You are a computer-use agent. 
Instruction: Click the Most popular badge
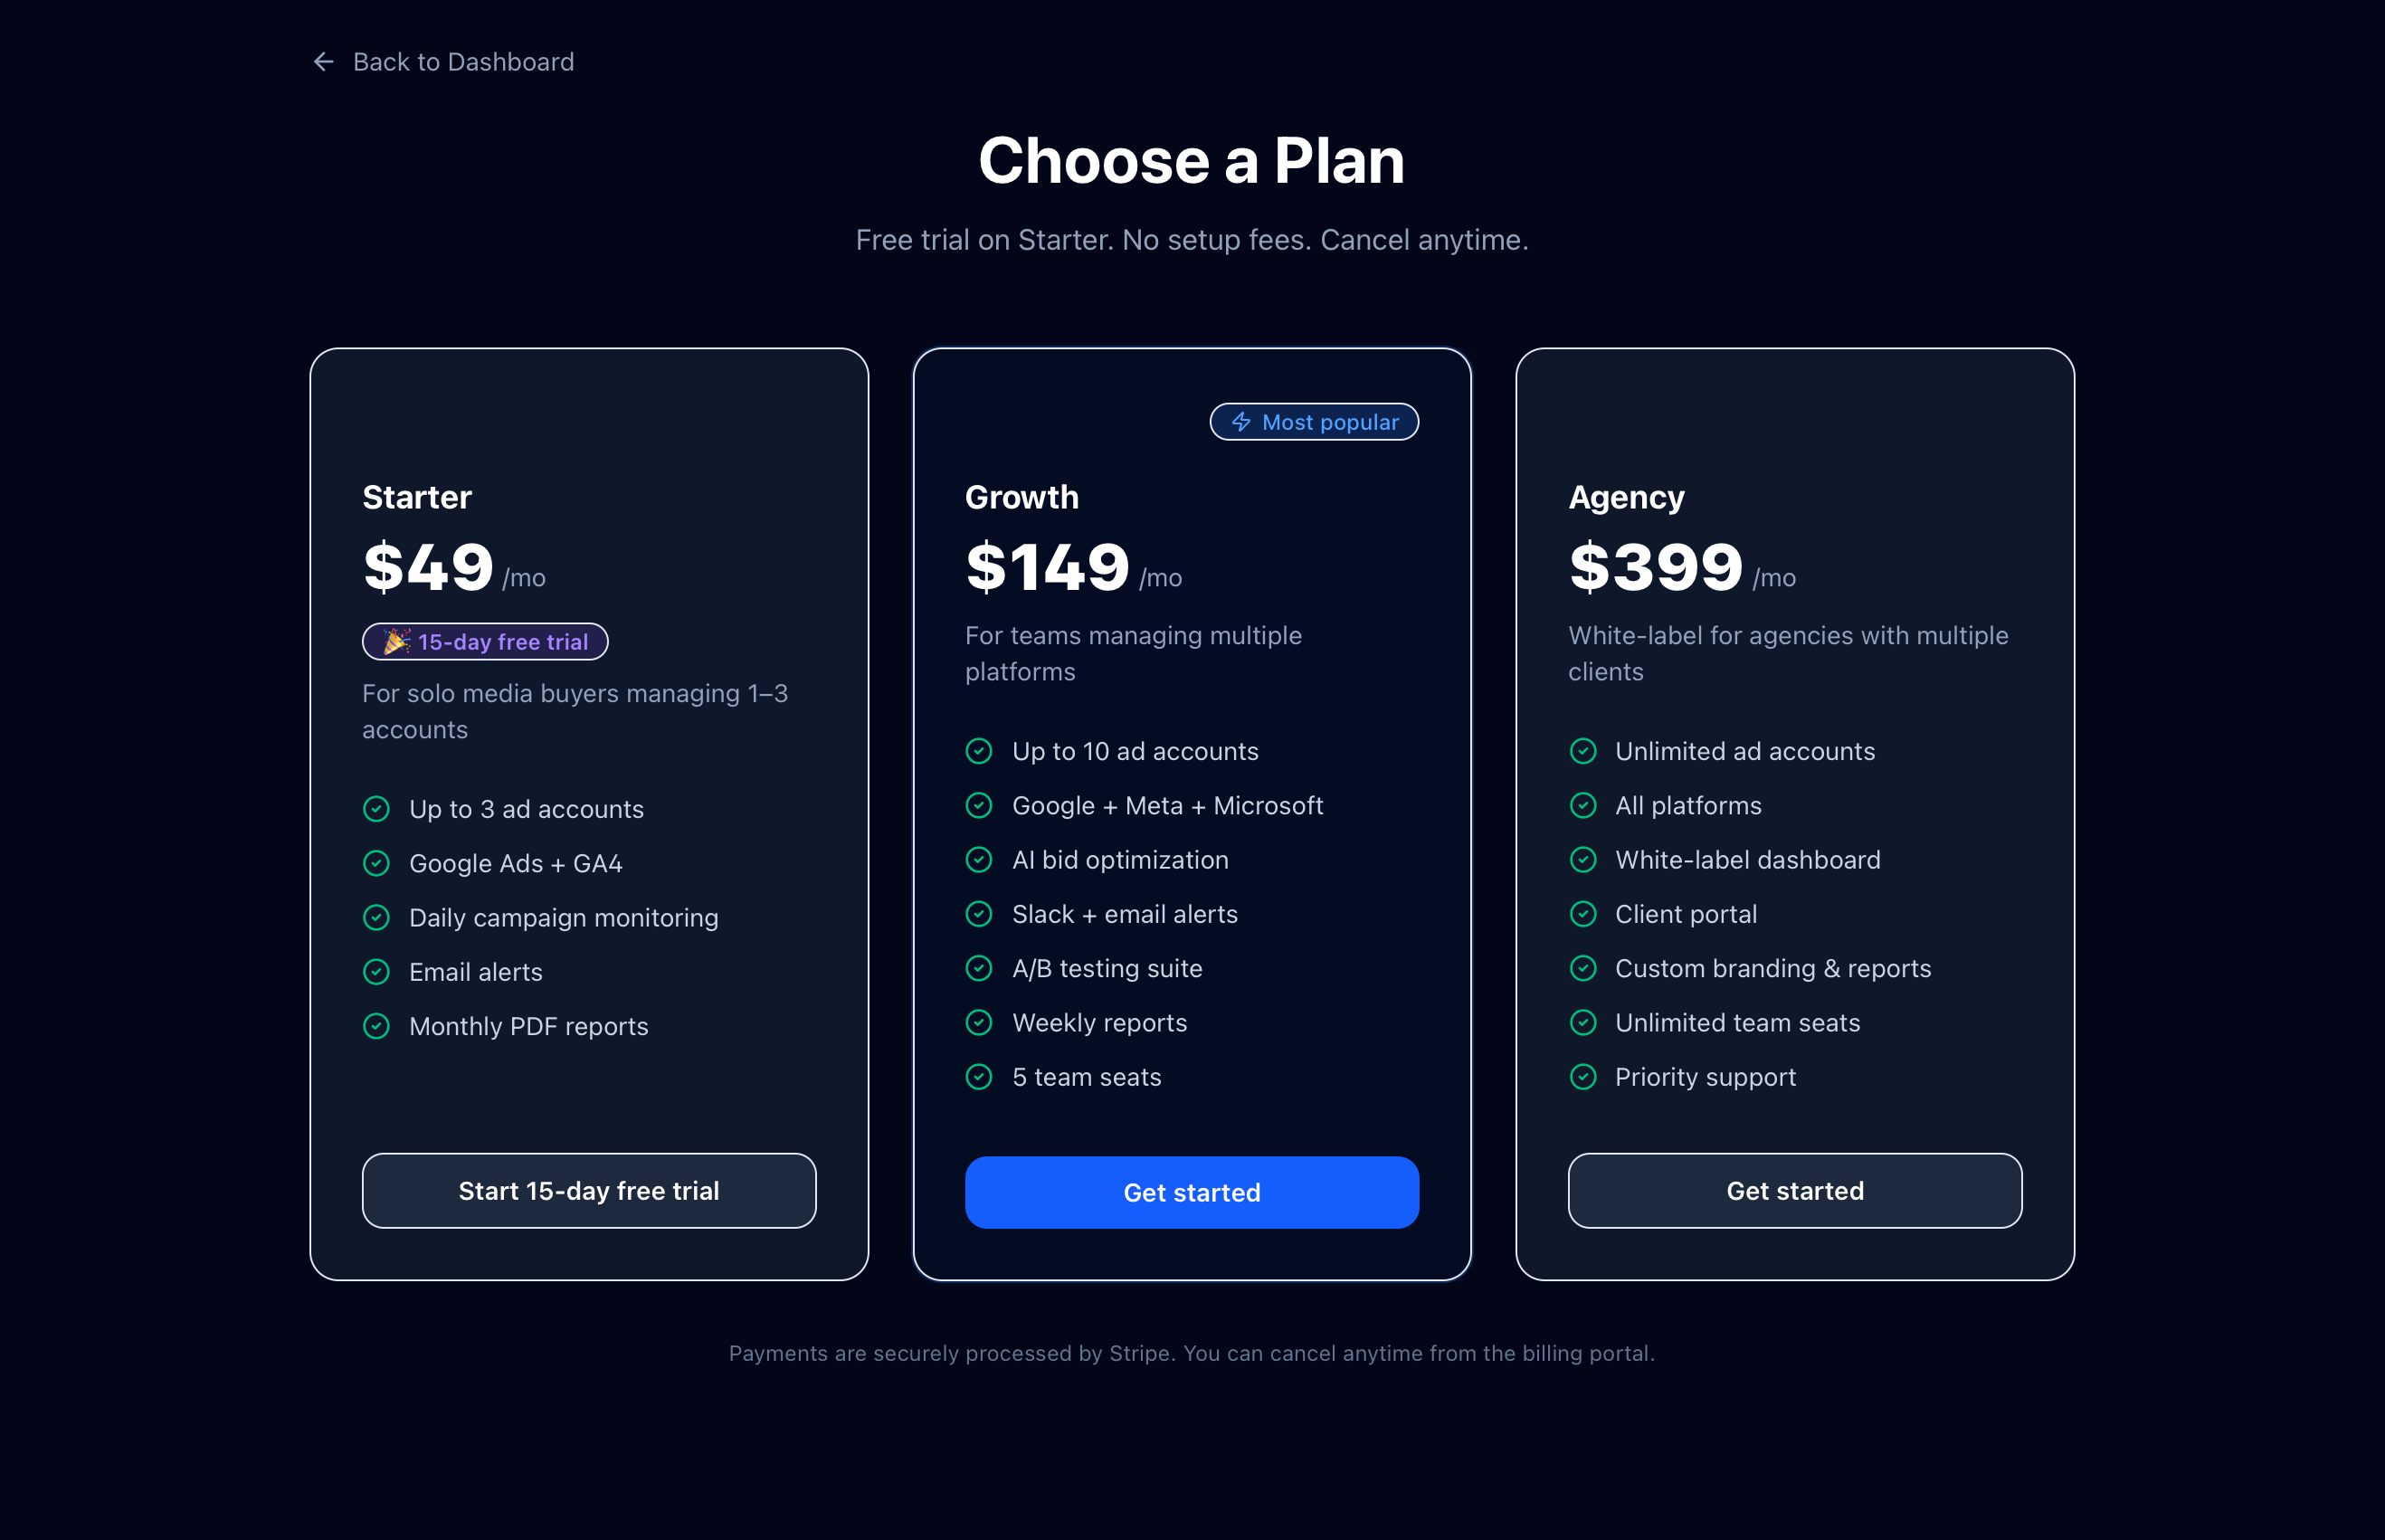pyautogui.click(x=1314, y=422)
